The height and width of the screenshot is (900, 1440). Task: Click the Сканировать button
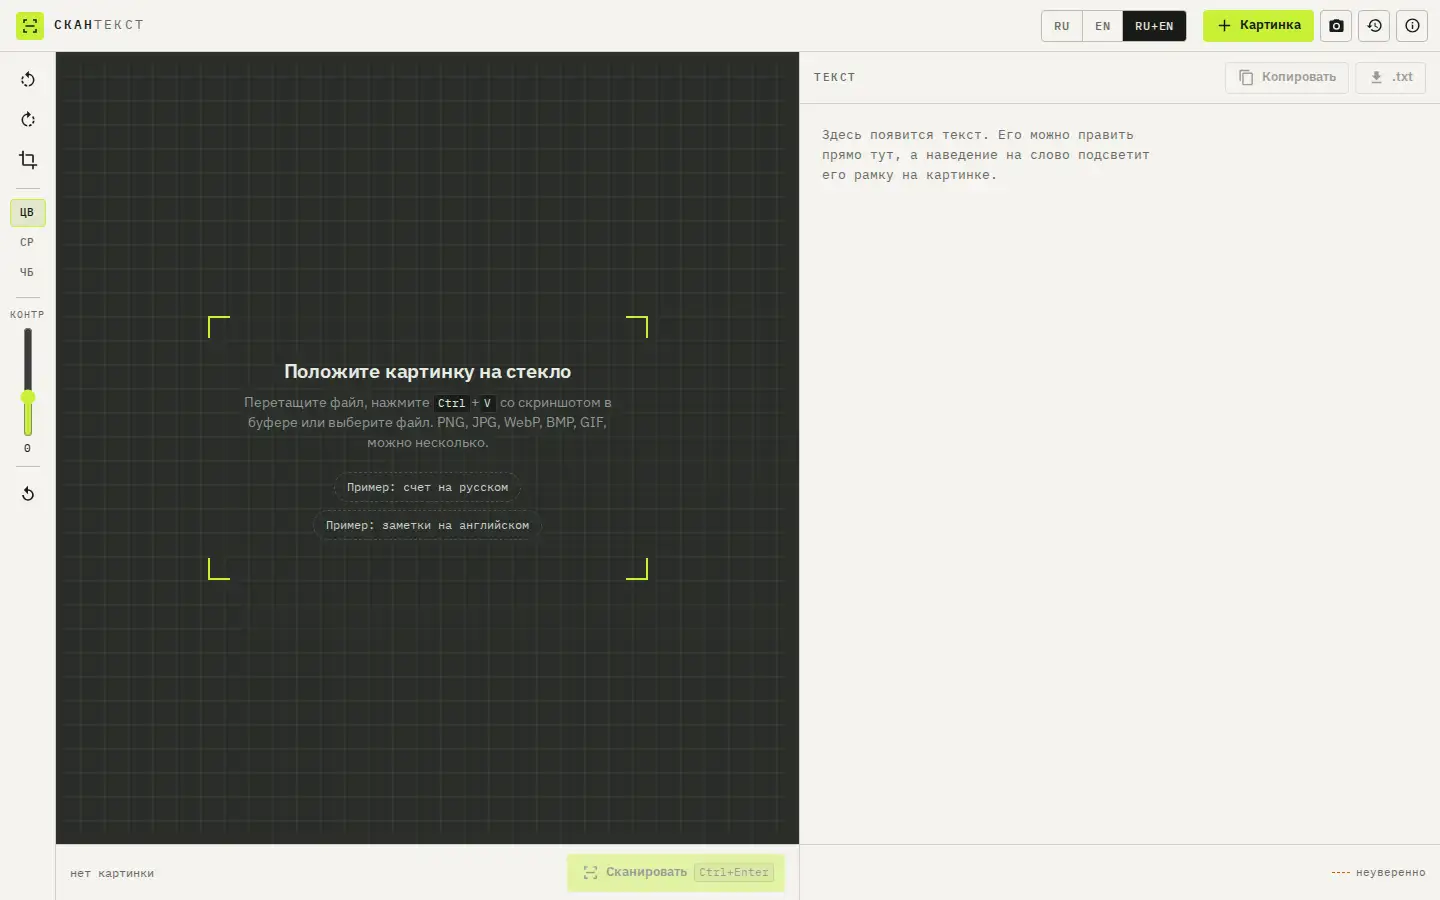(x=676, y=873)
